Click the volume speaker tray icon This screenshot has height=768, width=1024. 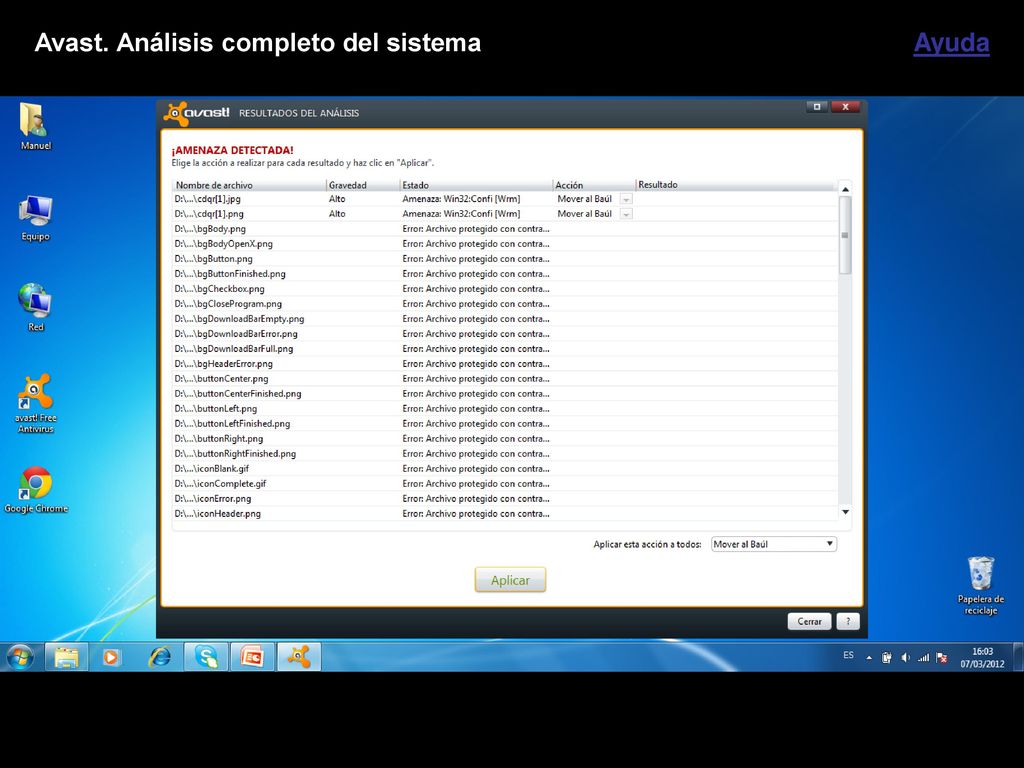click(905, 658)
